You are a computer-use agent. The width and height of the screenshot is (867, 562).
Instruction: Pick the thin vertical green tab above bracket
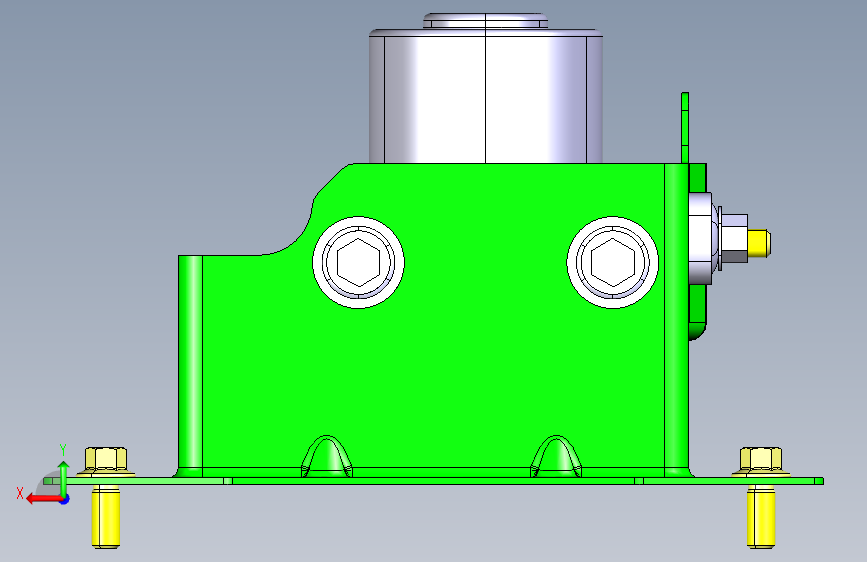pyautogui.click(x=685, y=128)
